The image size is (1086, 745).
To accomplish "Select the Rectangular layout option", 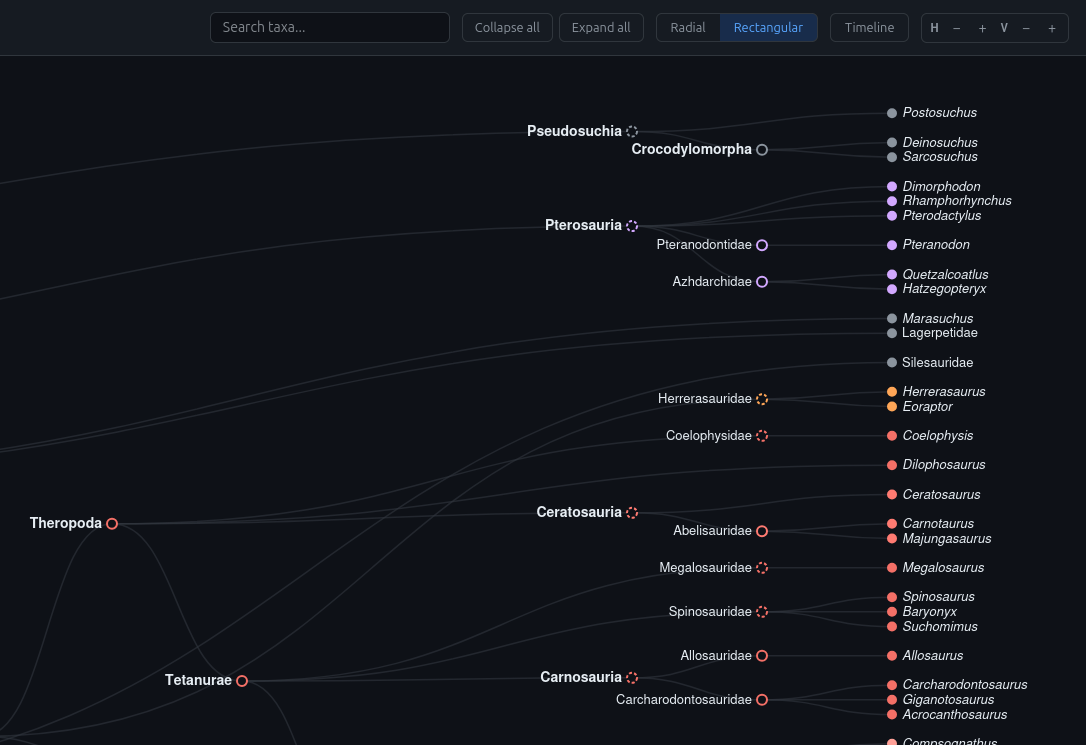I will point(768,28).
